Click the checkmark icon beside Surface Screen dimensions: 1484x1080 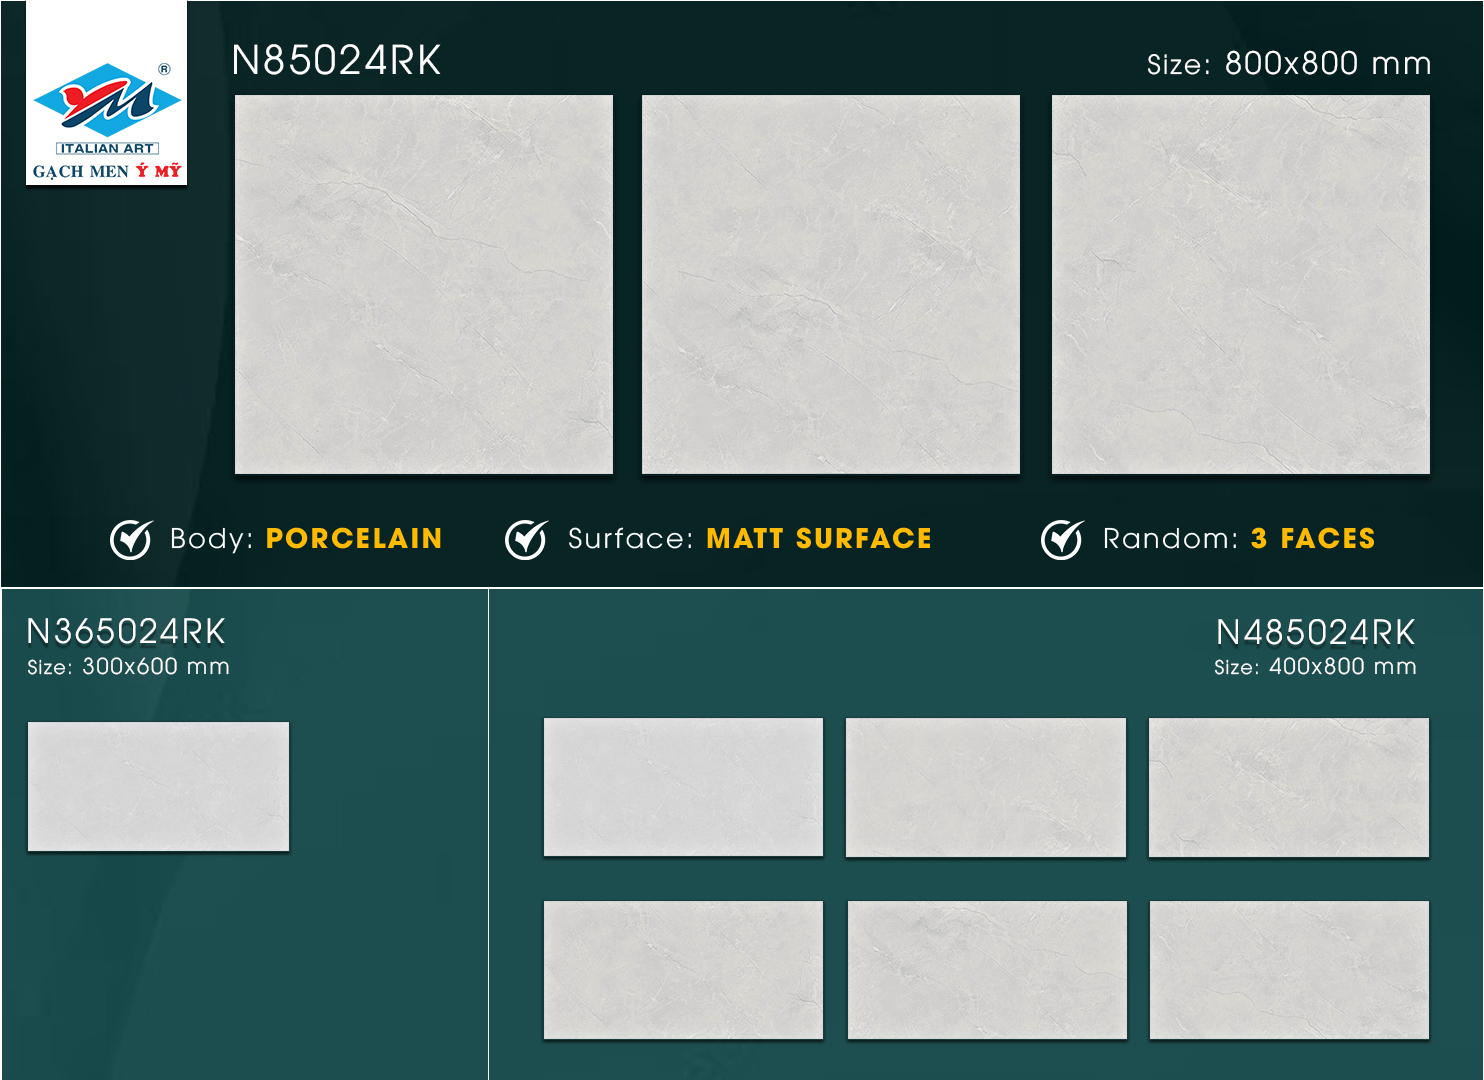[x=526, y=540]
